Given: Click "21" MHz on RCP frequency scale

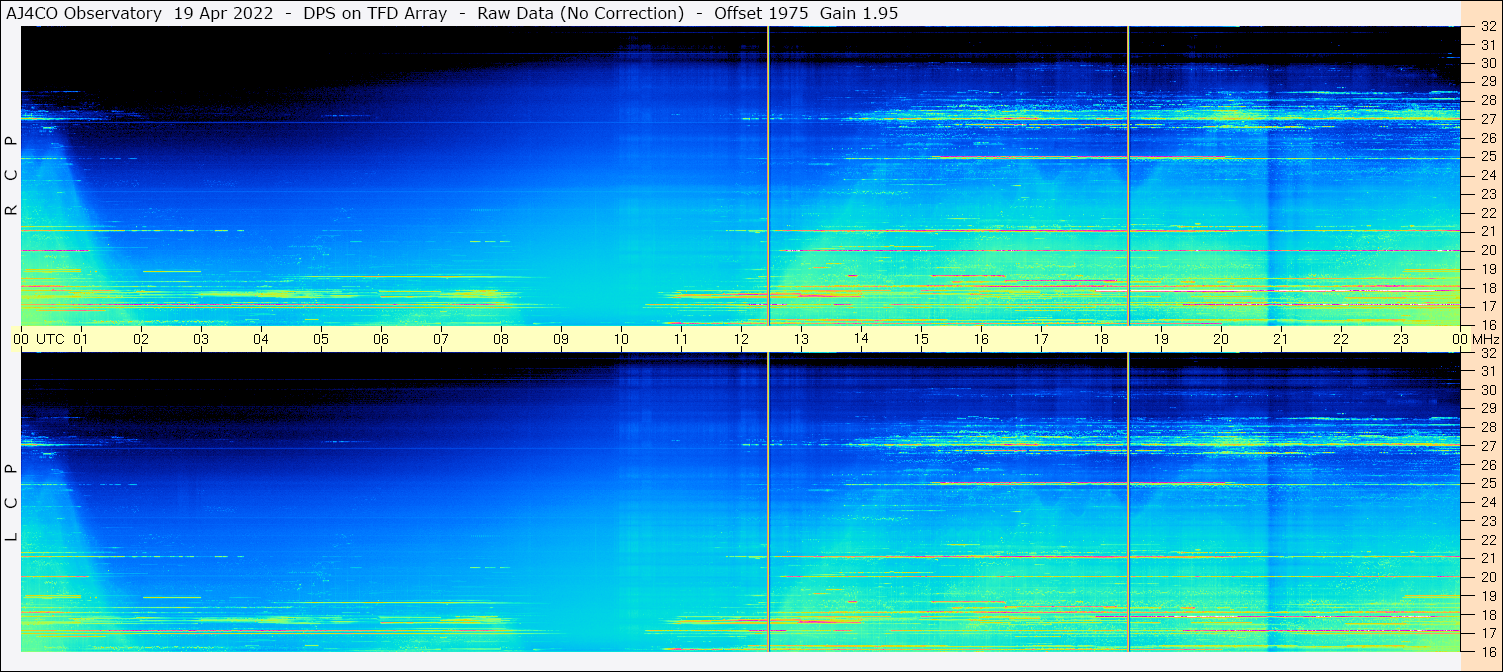Looking at the screenshot, I should point(1488,231).
